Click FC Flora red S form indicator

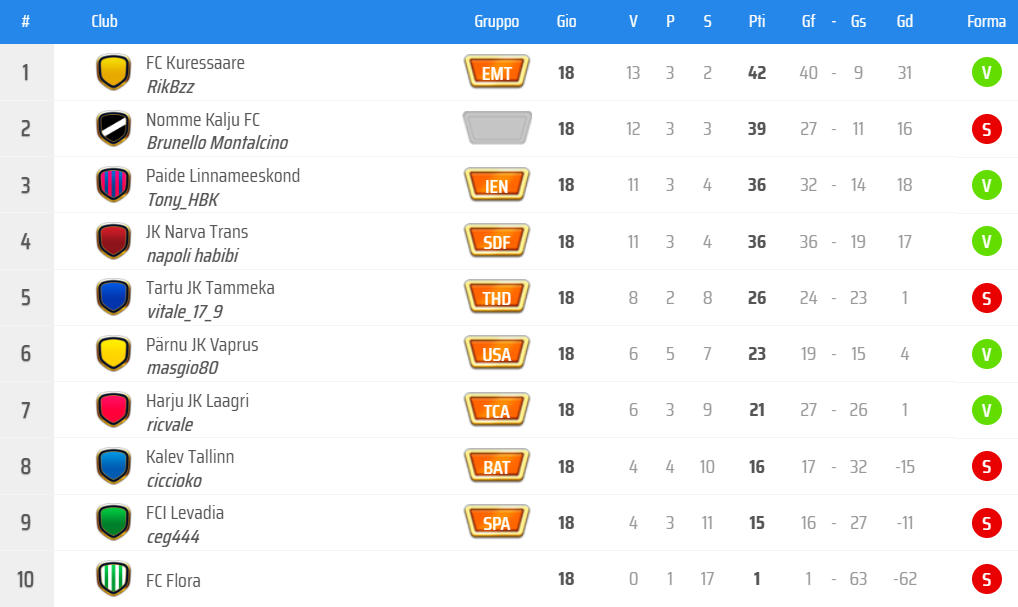pyautogui.click(x=986, y=579)
